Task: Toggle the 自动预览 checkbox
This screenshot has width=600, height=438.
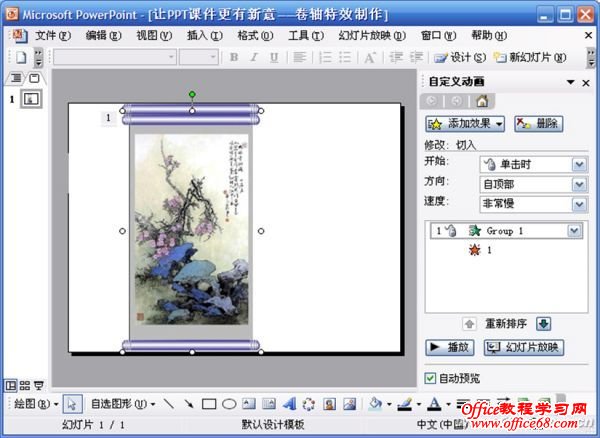Action: [x=431, y=378]
